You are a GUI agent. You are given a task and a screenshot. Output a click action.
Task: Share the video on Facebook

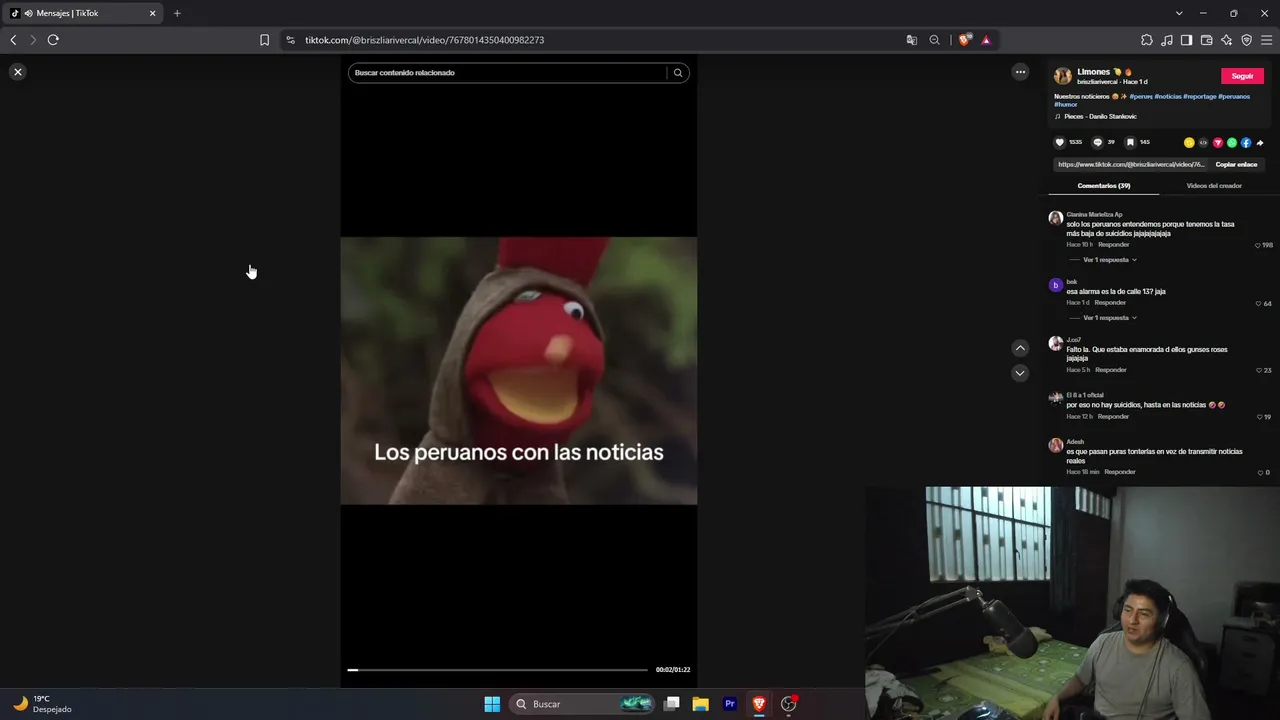[x=1245, y=143]
